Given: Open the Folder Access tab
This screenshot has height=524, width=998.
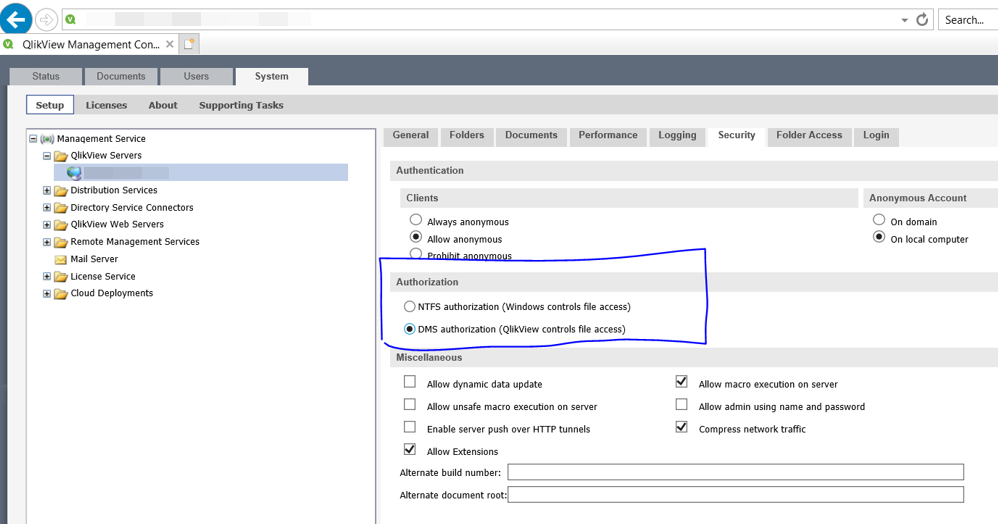Looking at the screenshot, I should pos(809,135).
